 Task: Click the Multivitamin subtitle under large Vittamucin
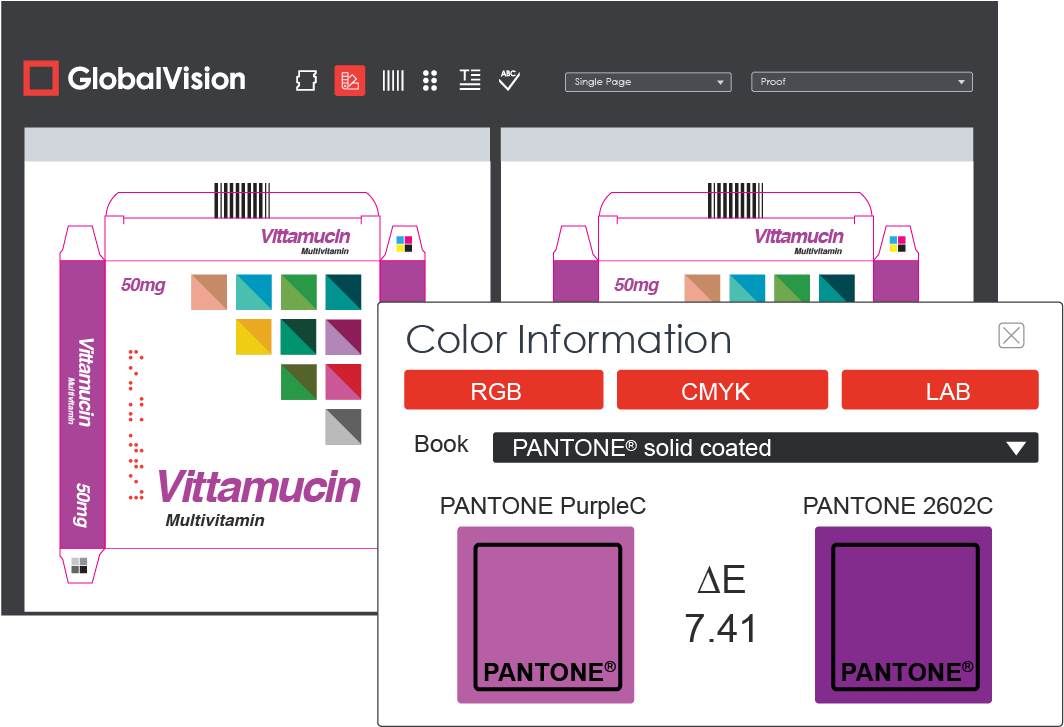[215, 521]
